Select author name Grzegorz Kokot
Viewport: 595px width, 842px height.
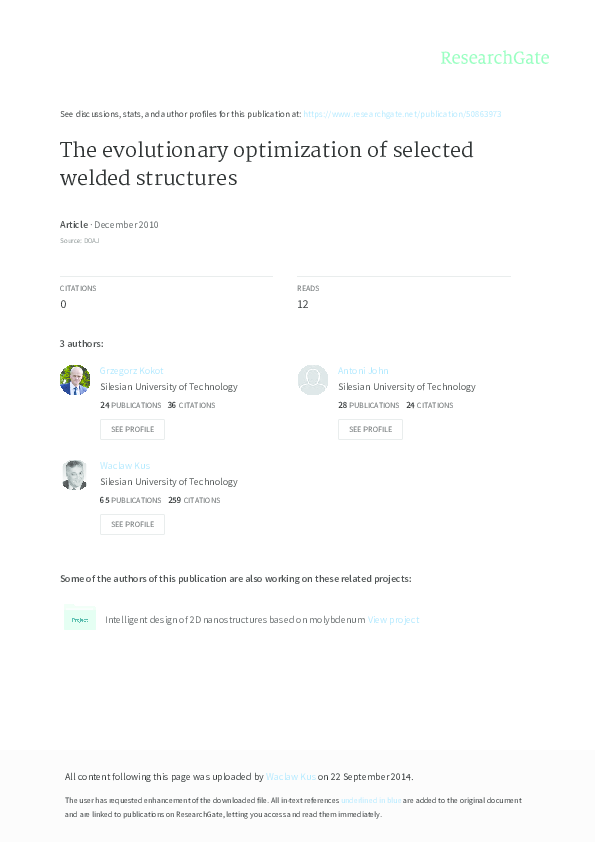click(131, 370)
